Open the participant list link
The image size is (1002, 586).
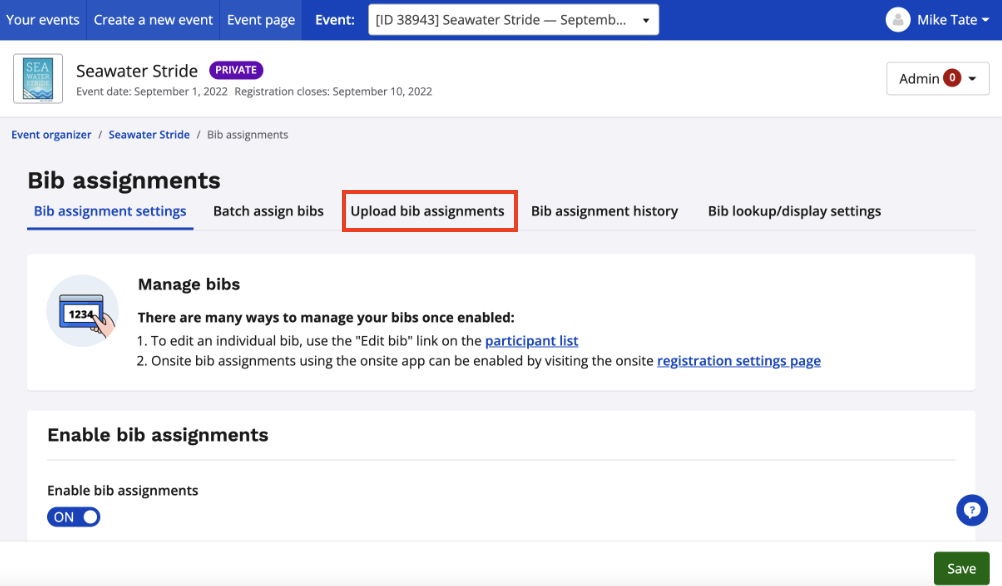(x=531, y=341)
